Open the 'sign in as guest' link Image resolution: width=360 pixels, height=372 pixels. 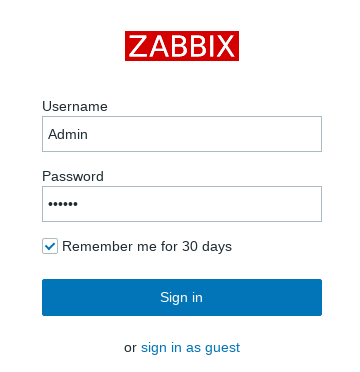coord(190,348)
